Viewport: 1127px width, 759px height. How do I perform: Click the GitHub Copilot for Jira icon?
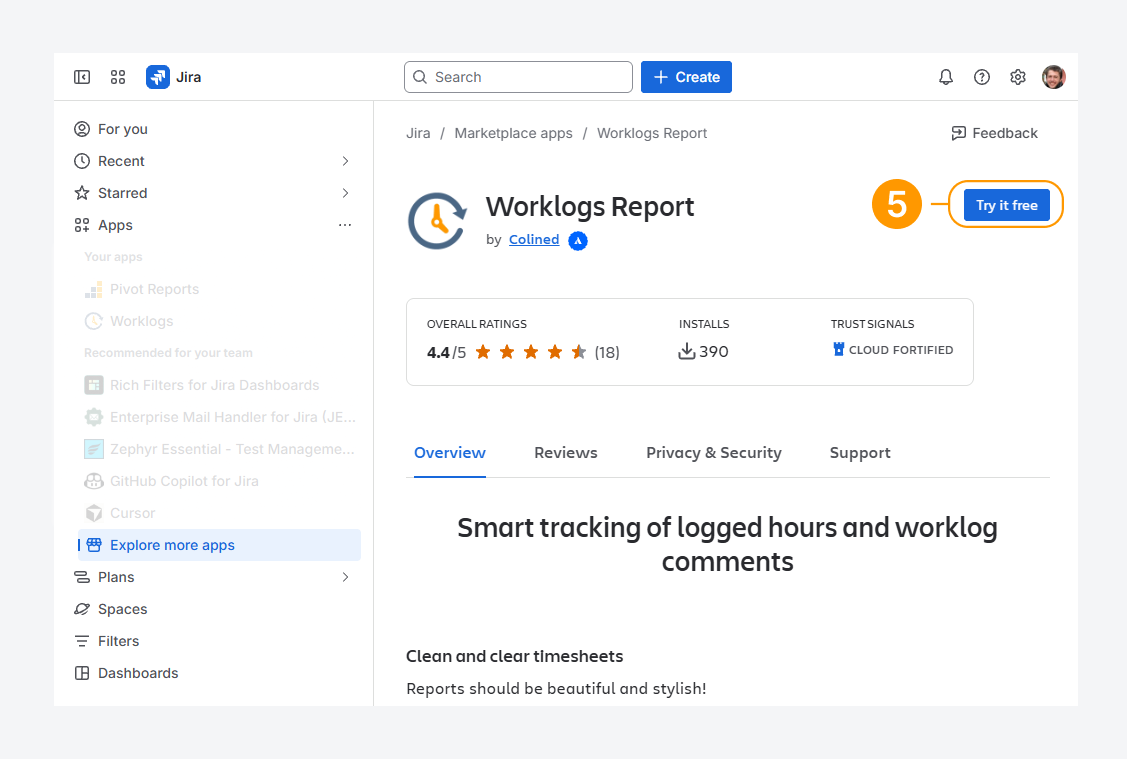[93, 481]
